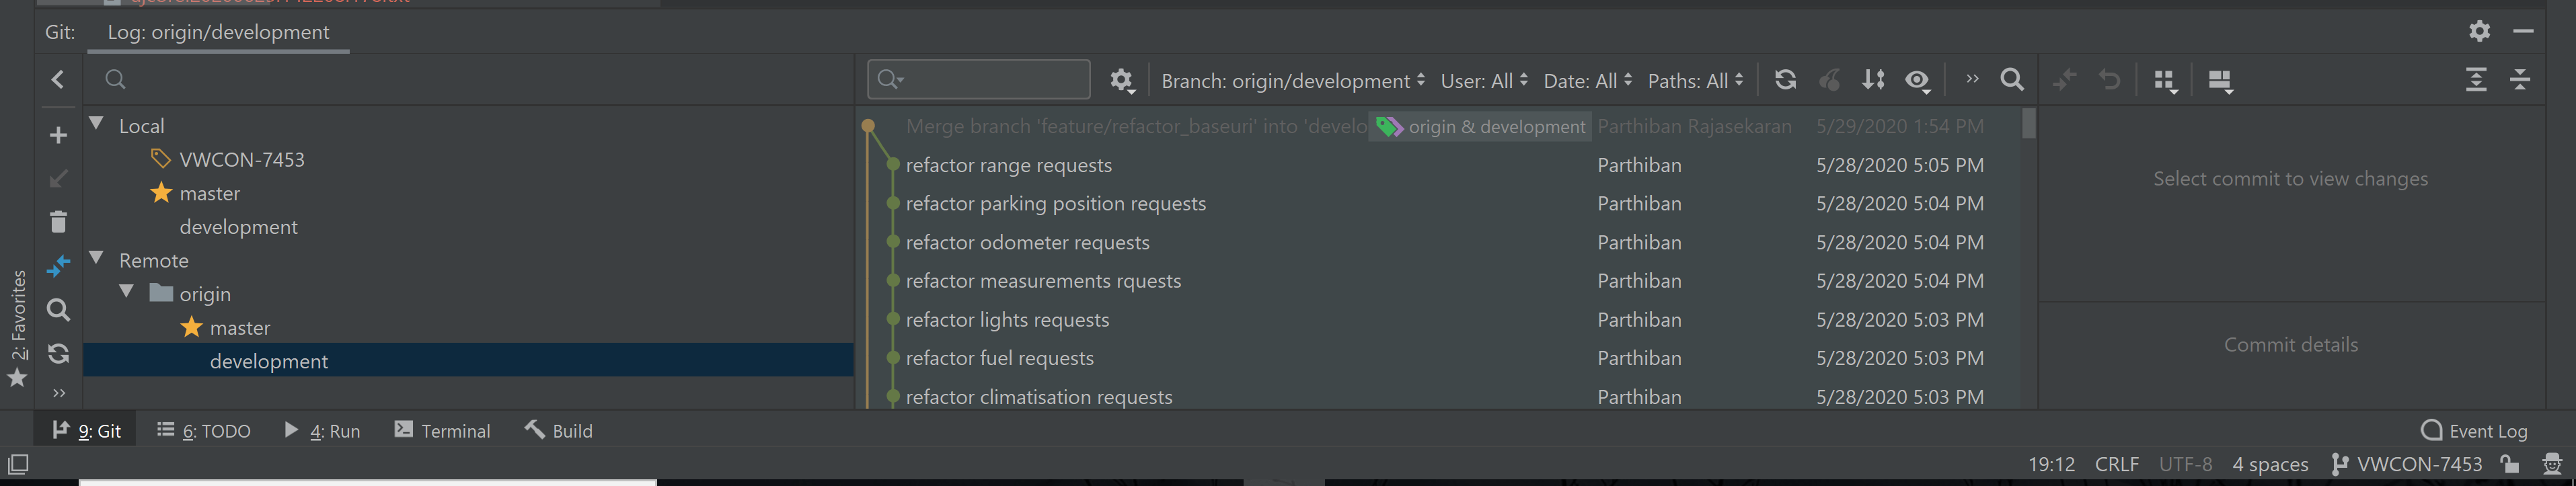Hide the Git Branches pane with the left arrow
Screen dimensions: 2576x486
coord(58,80)
